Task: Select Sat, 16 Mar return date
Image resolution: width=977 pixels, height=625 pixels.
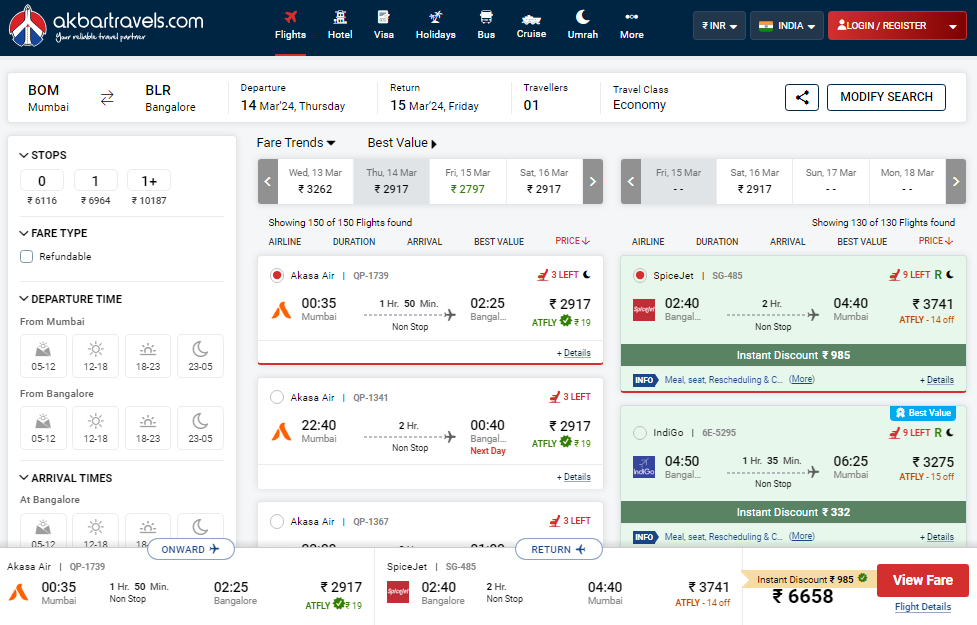Action: [x=755, y=181]
